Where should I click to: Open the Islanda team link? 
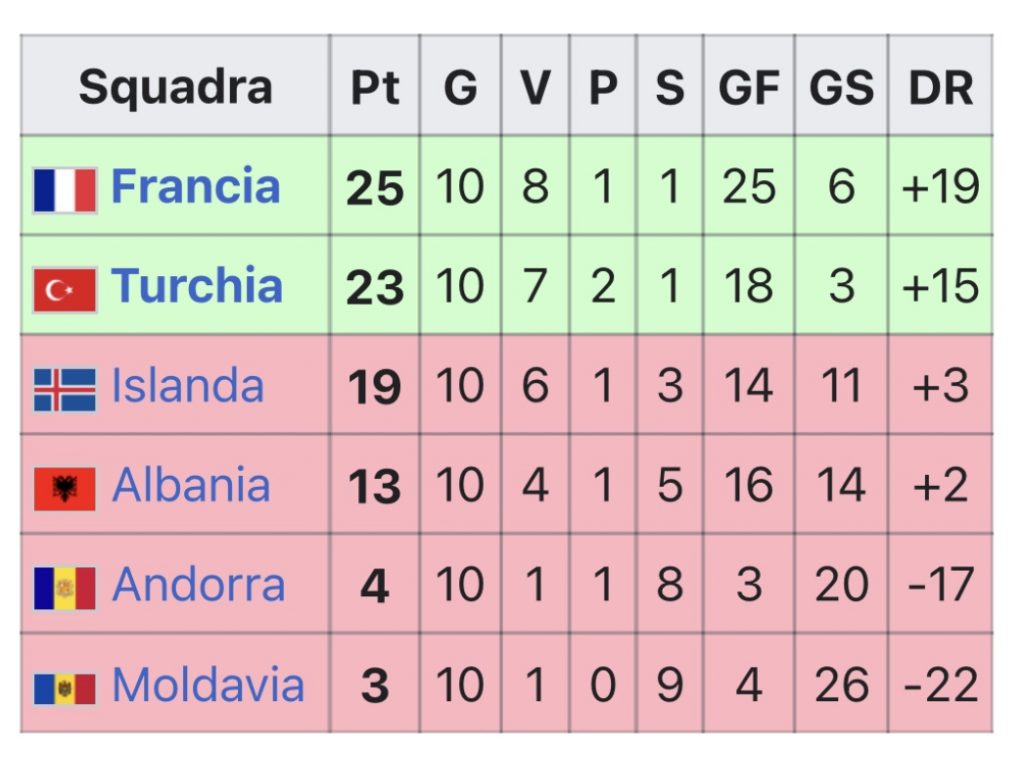point(187,385)
